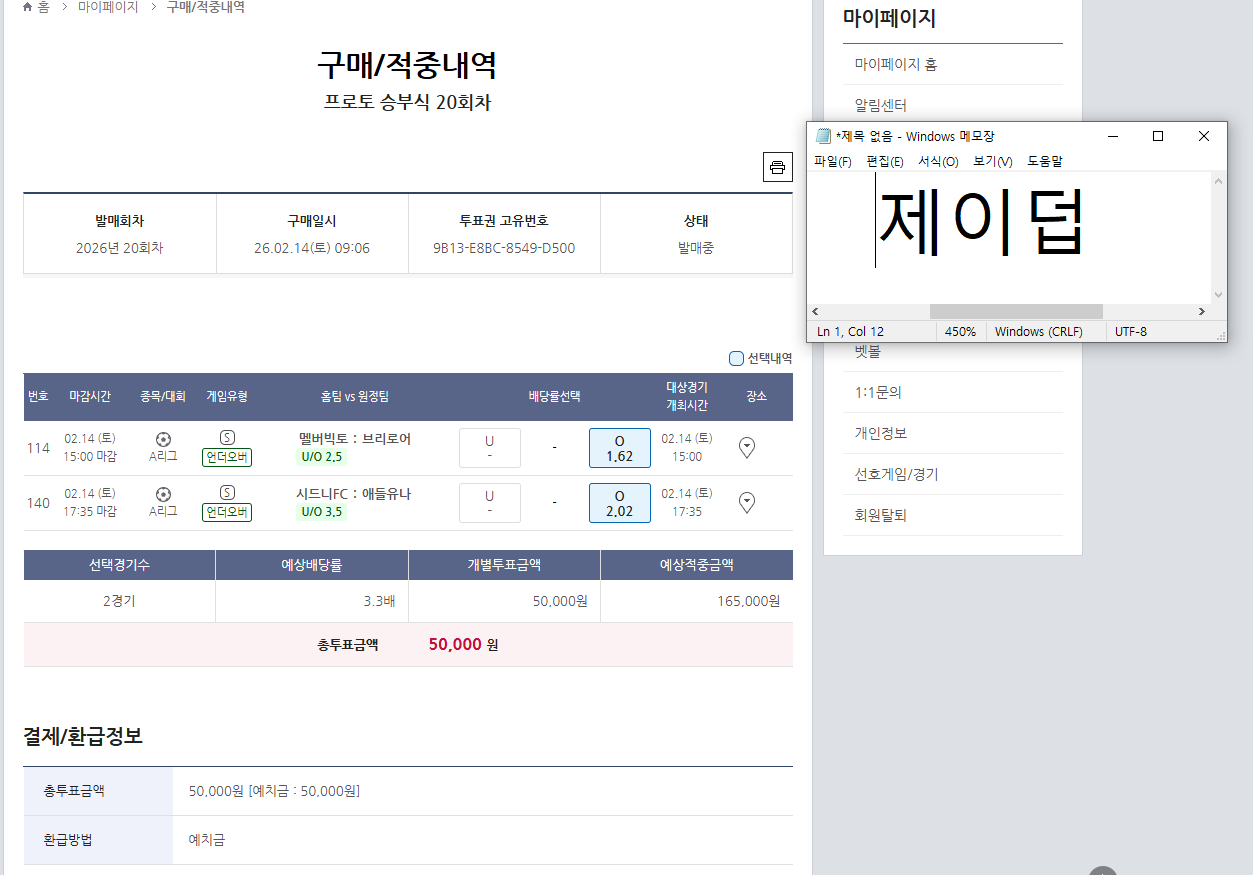
Task: Click the S game type icon for match 114
Action: [227, 437]
